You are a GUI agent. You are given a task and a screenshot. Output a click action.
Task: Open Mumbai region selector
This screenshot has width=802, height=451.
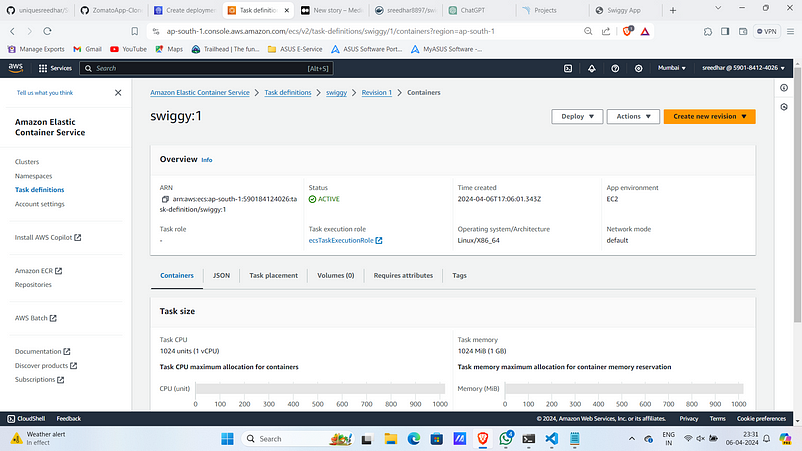[672, 68]
